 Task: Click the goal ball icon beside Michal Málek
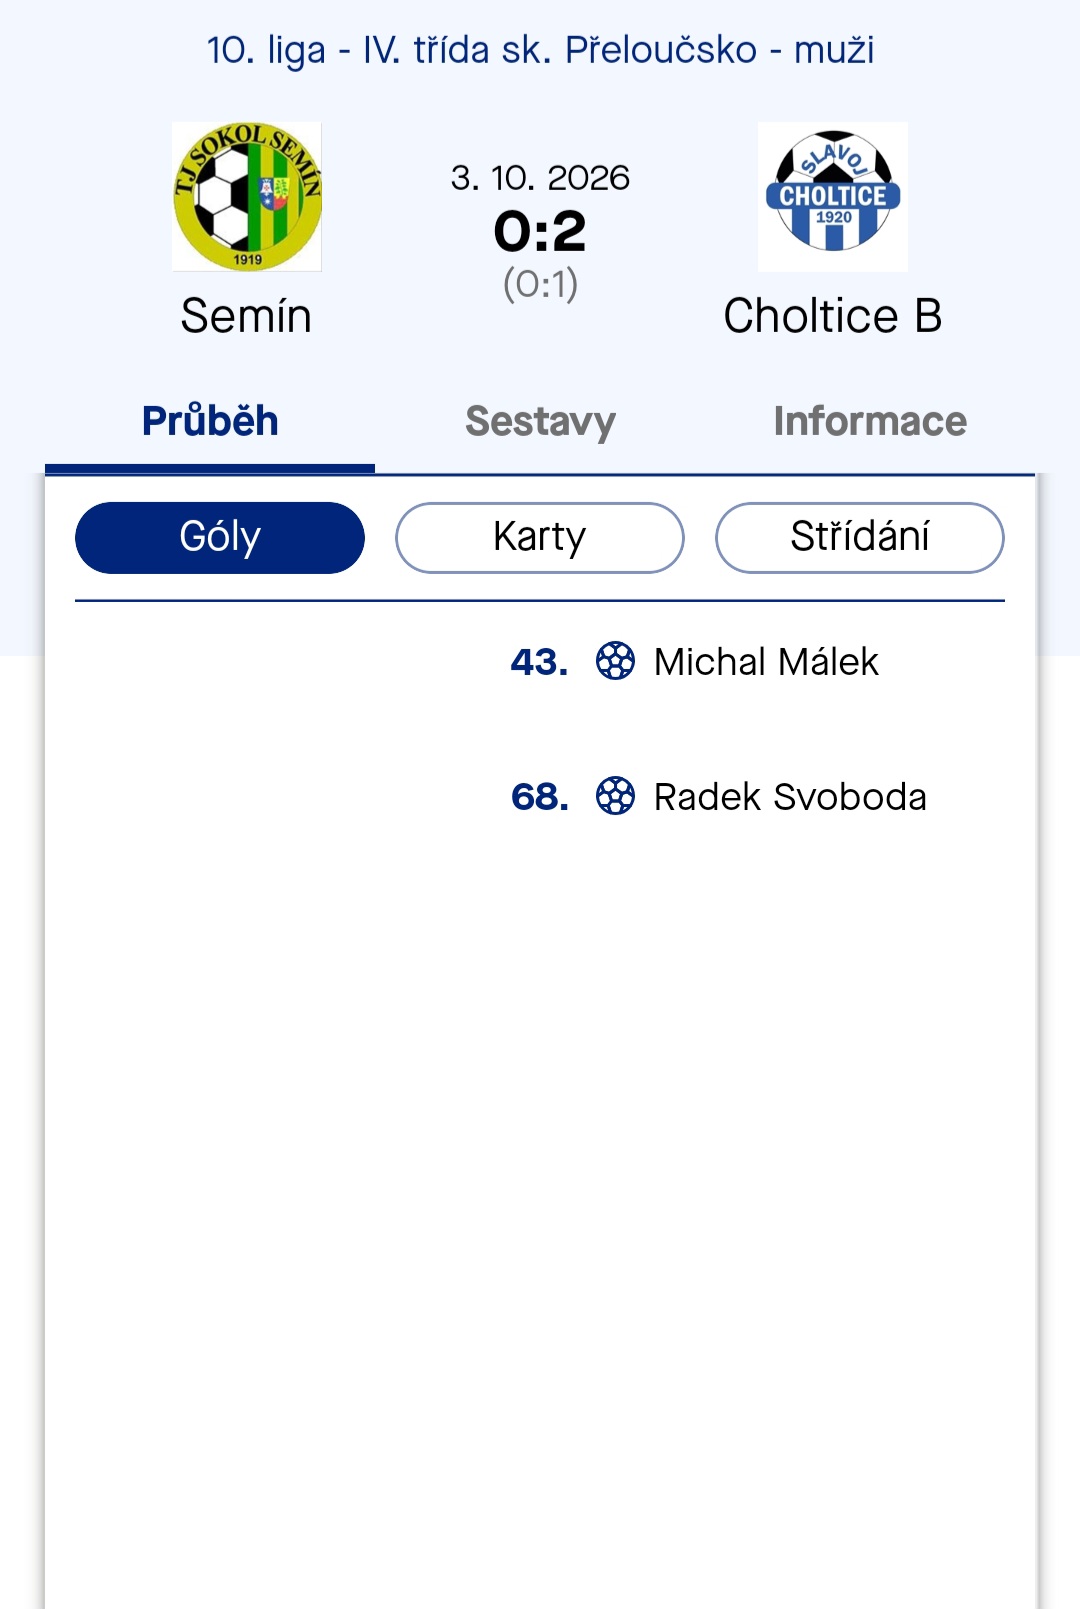[615, 661]
